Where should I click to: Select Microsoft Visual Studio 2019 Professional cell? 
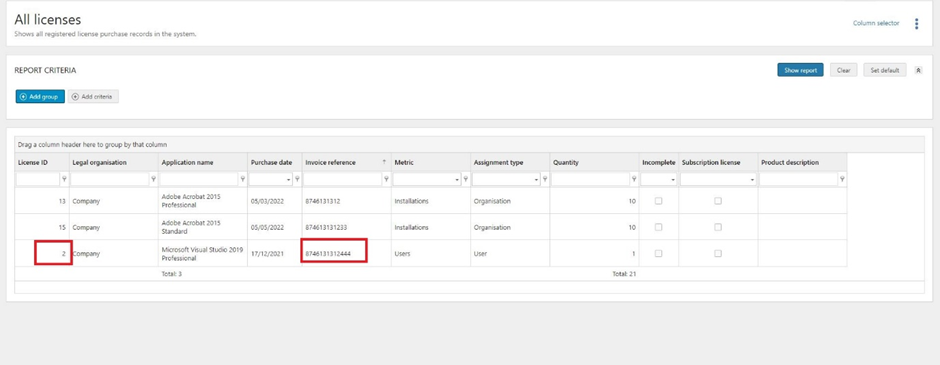tap(203, 254)
